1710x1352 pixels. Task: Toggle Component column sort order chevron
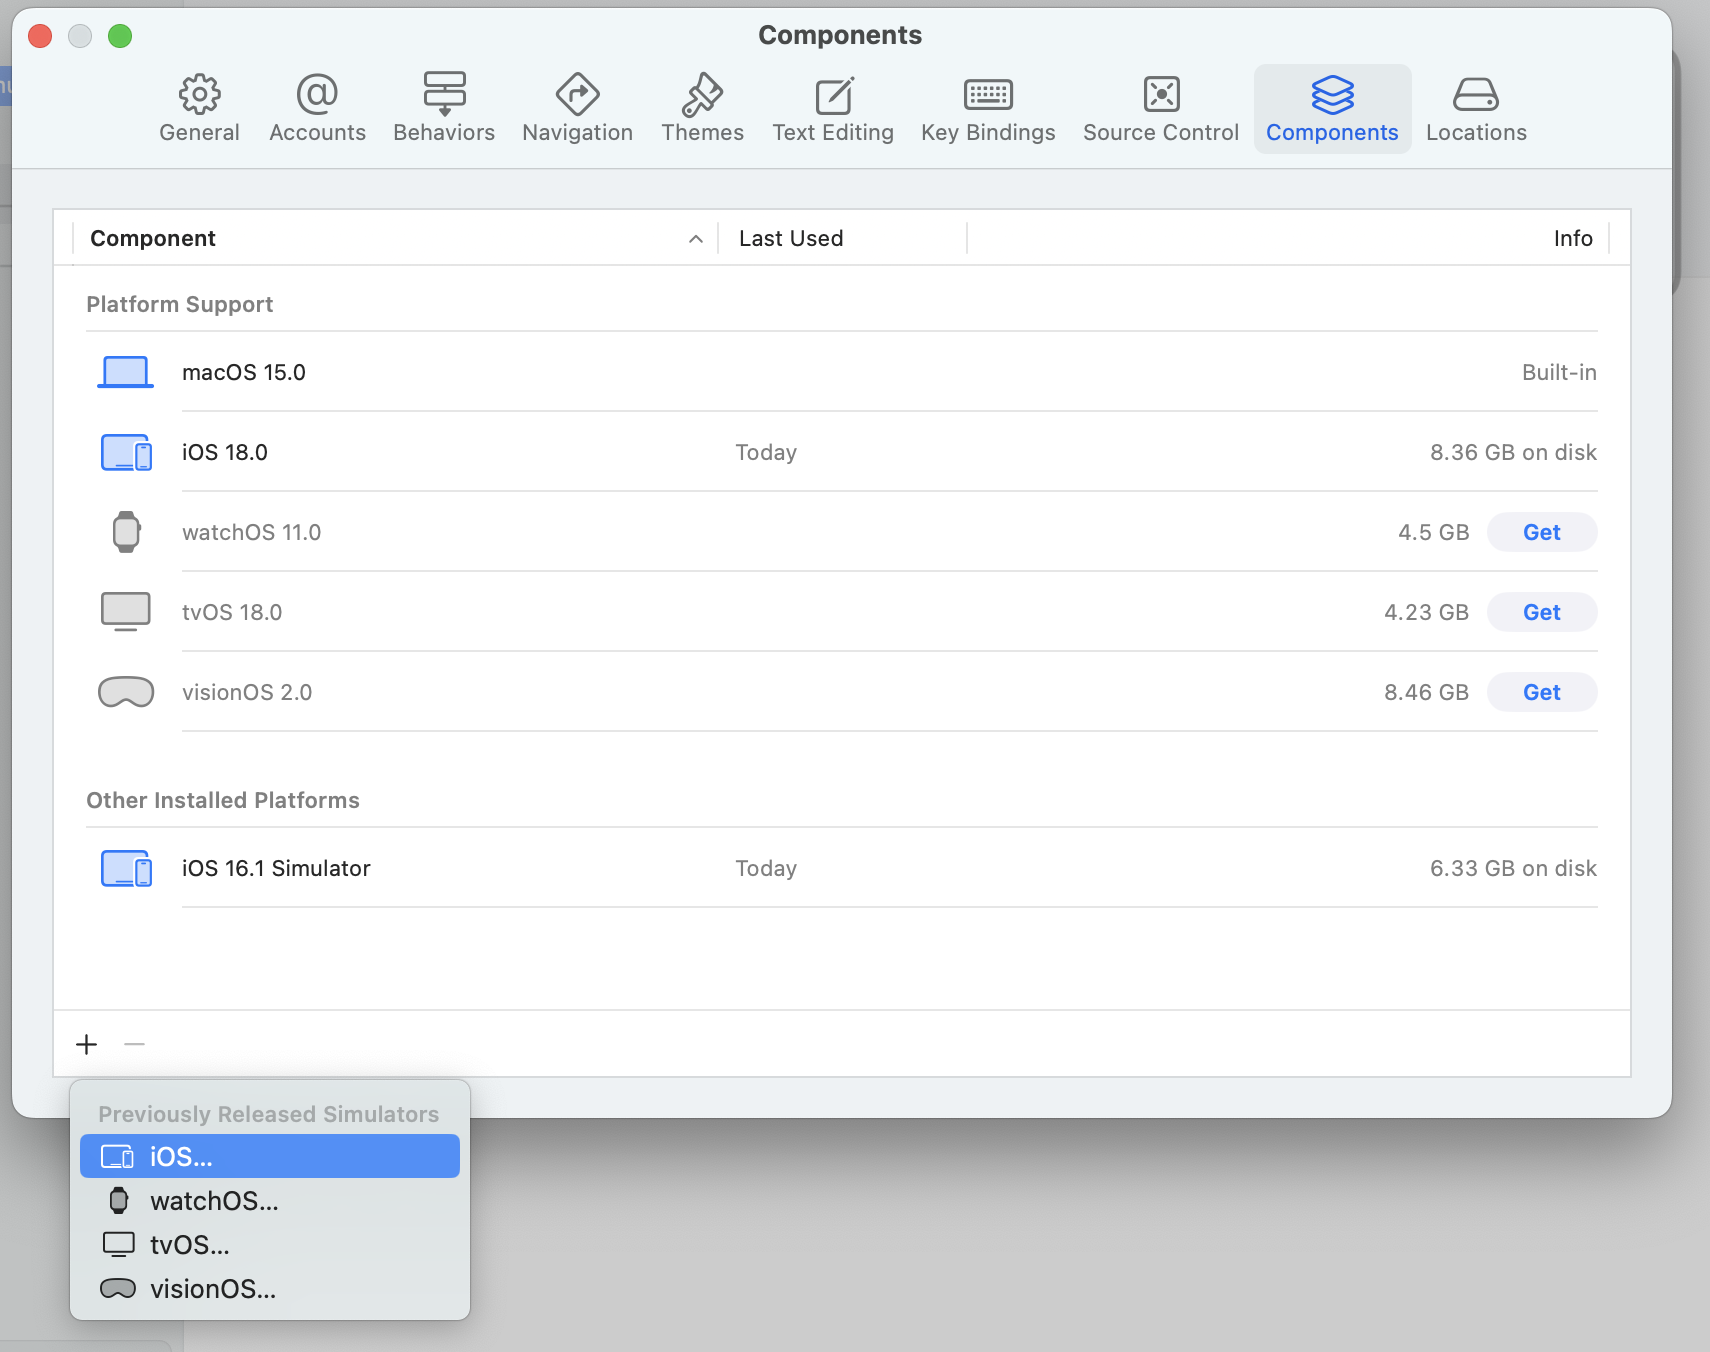coord(696,239)
